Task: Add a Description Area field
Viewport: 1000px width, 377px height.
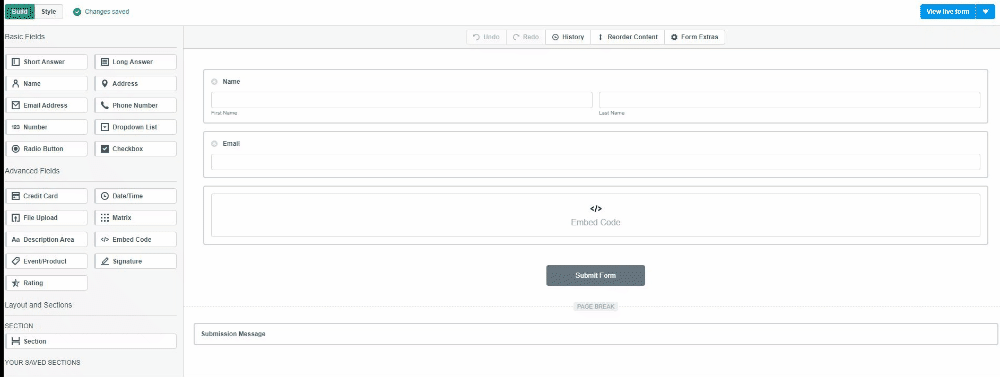Action: coord(46,239)
